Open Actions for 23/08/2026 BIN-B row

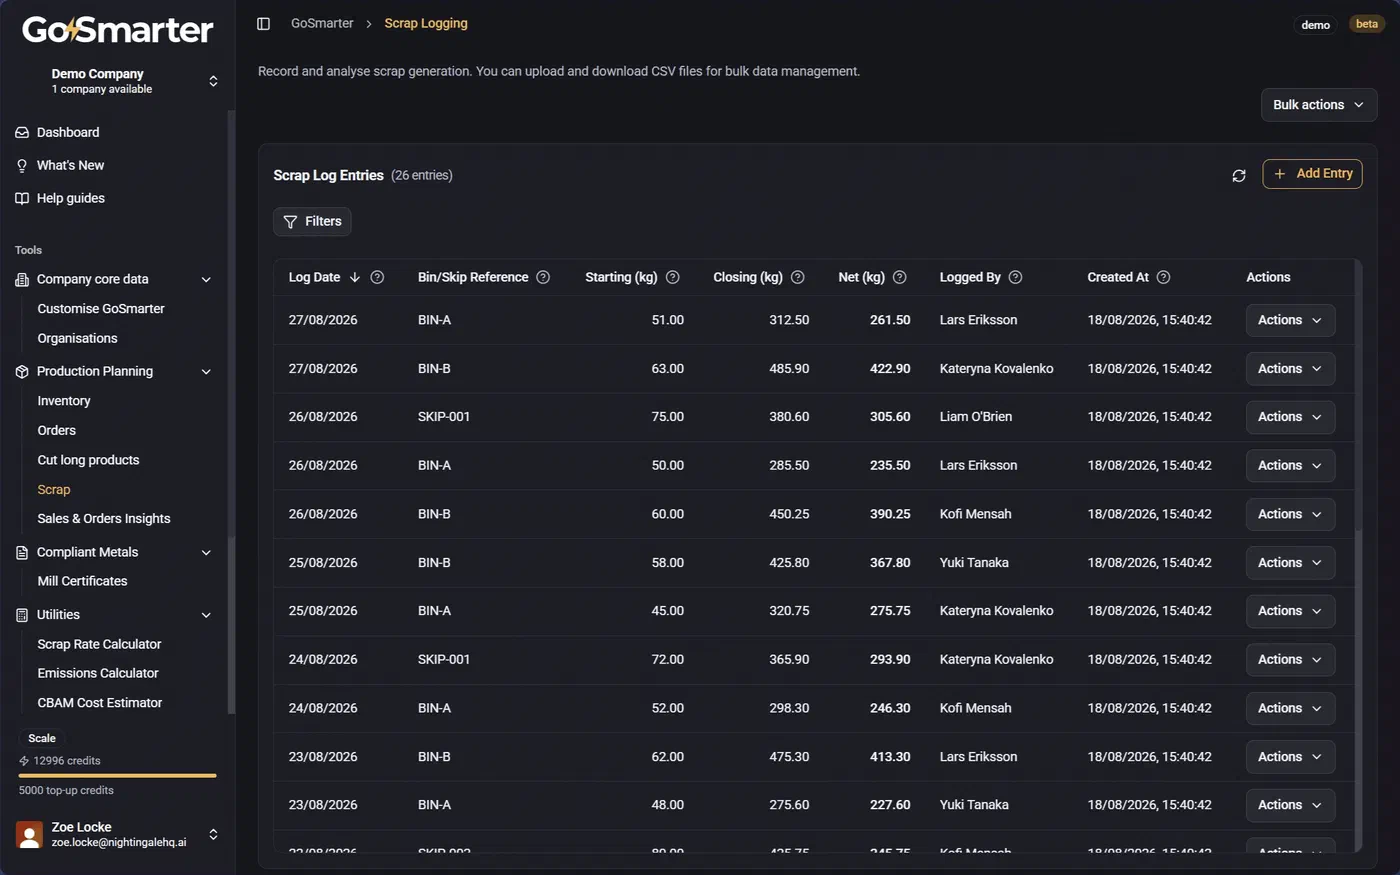(1290, 757)
